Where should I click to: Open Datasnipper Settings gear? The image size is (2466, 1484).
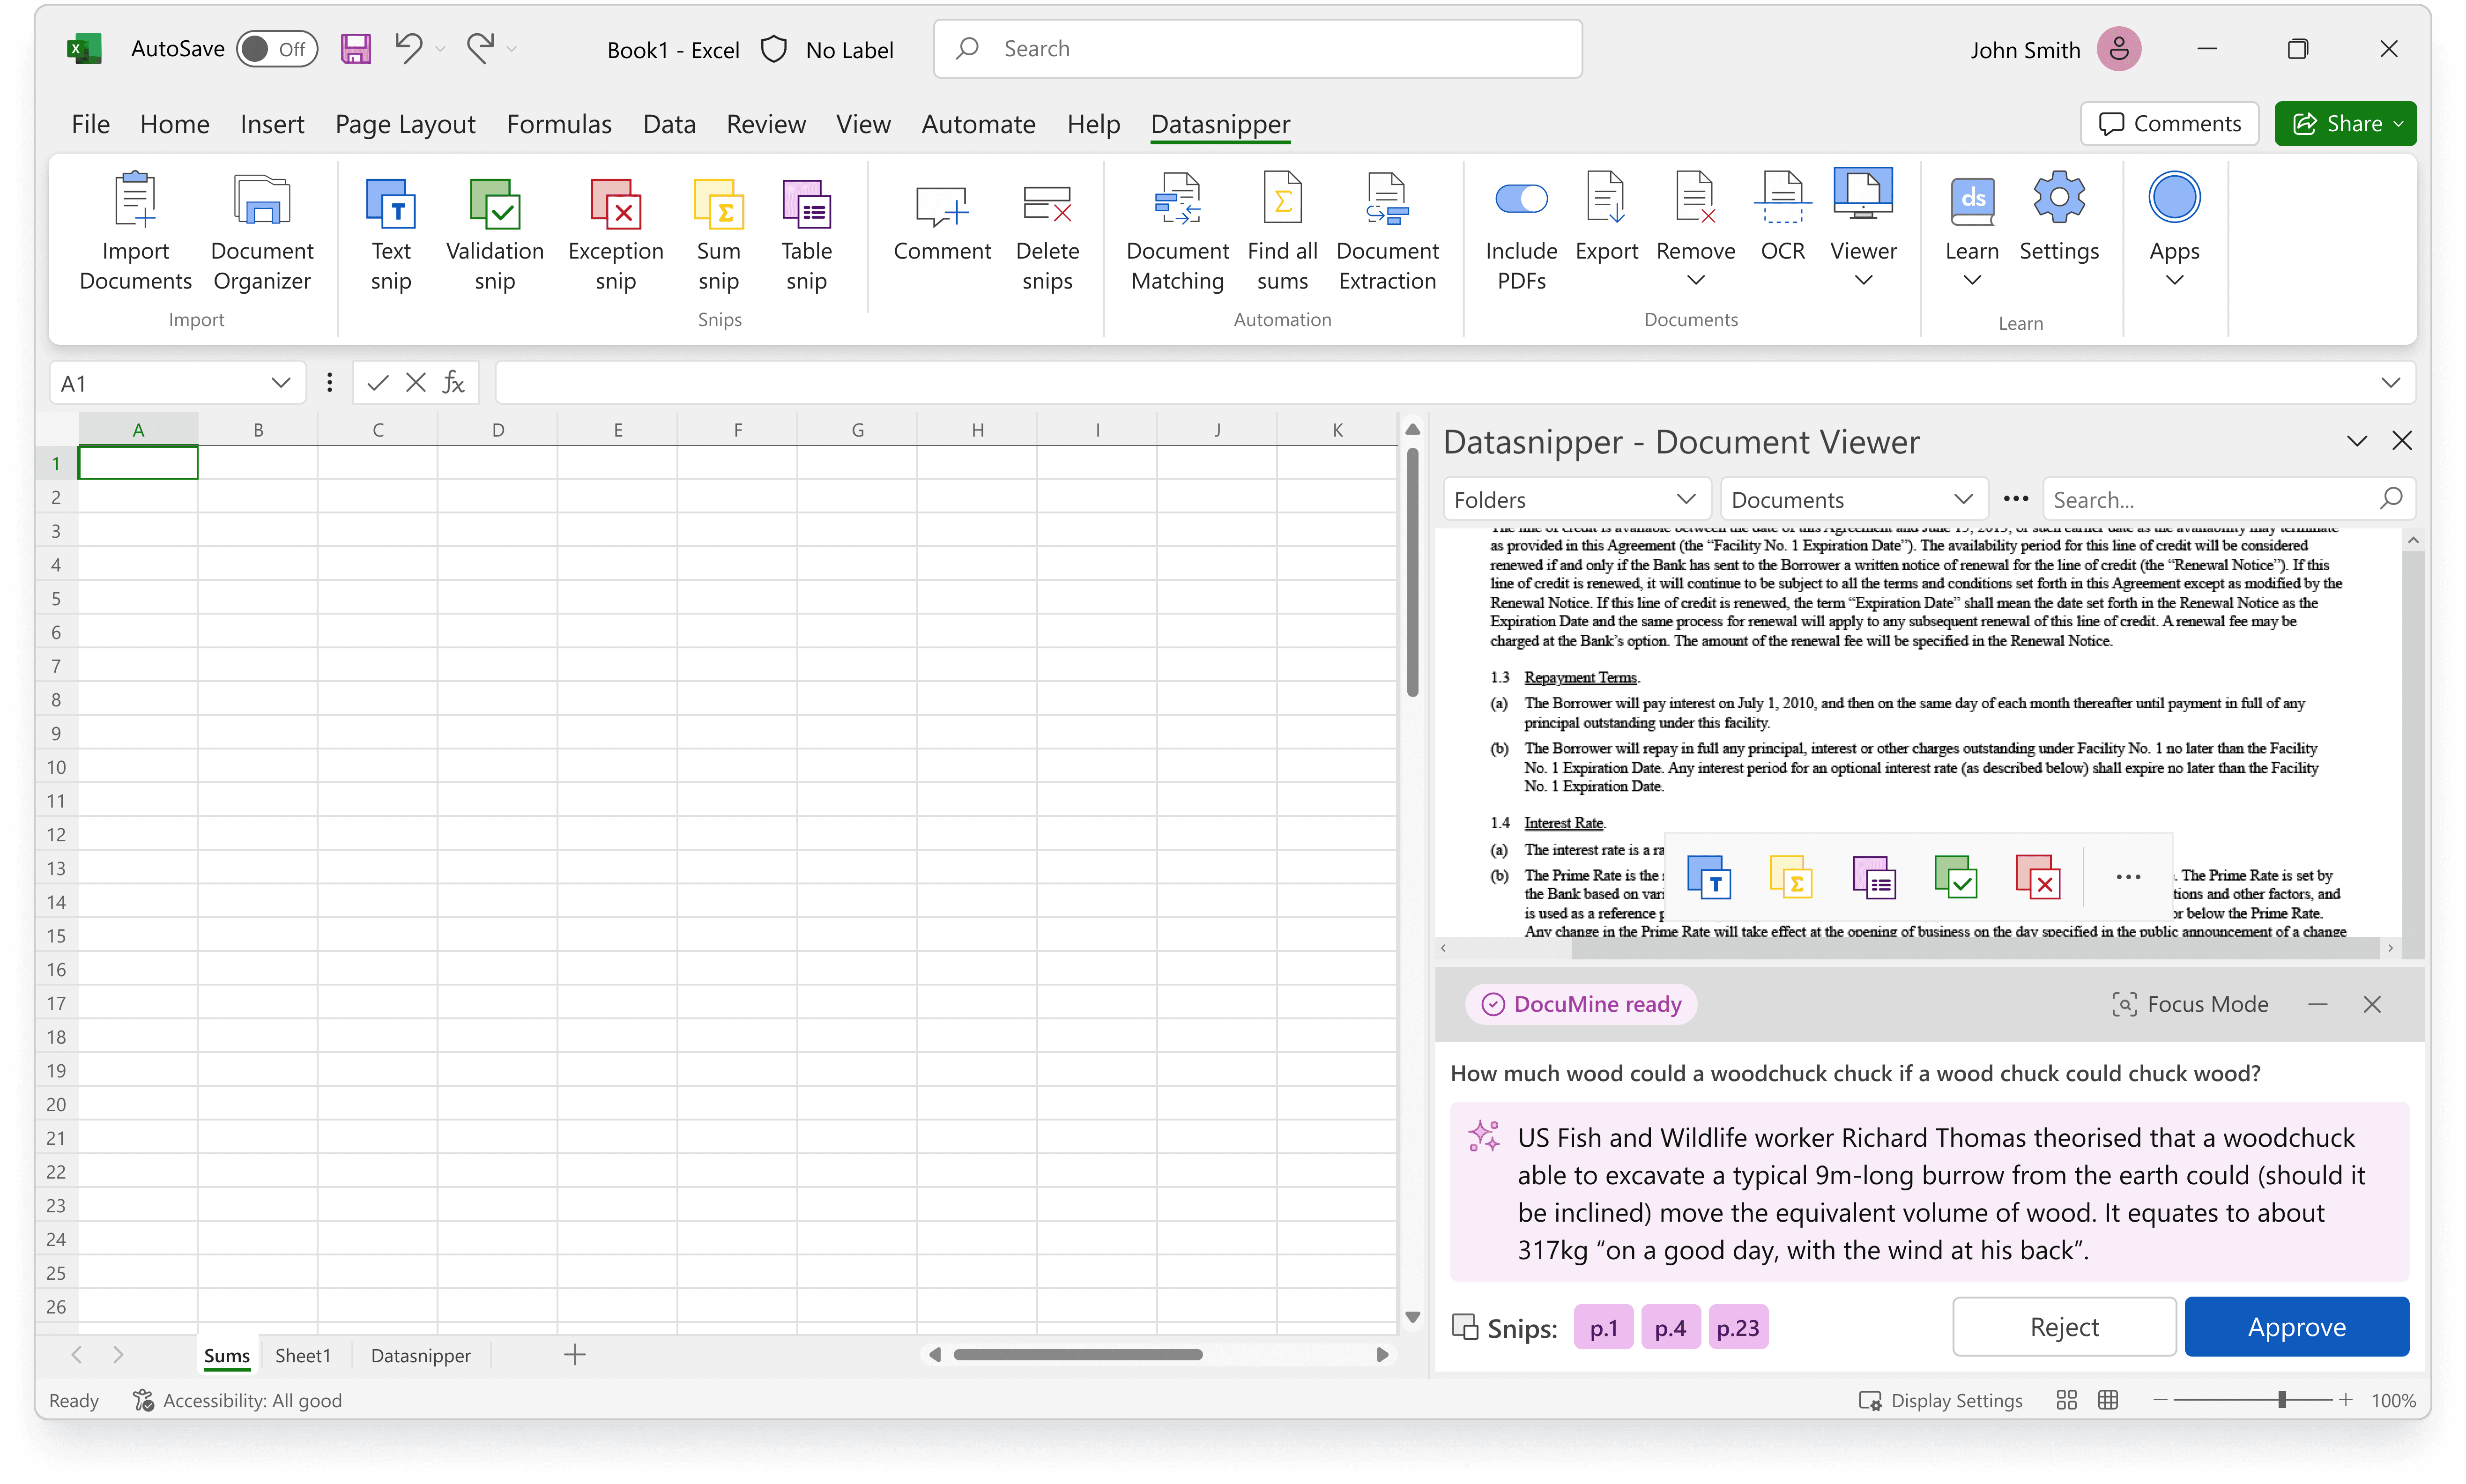[x=2058, y=199]
